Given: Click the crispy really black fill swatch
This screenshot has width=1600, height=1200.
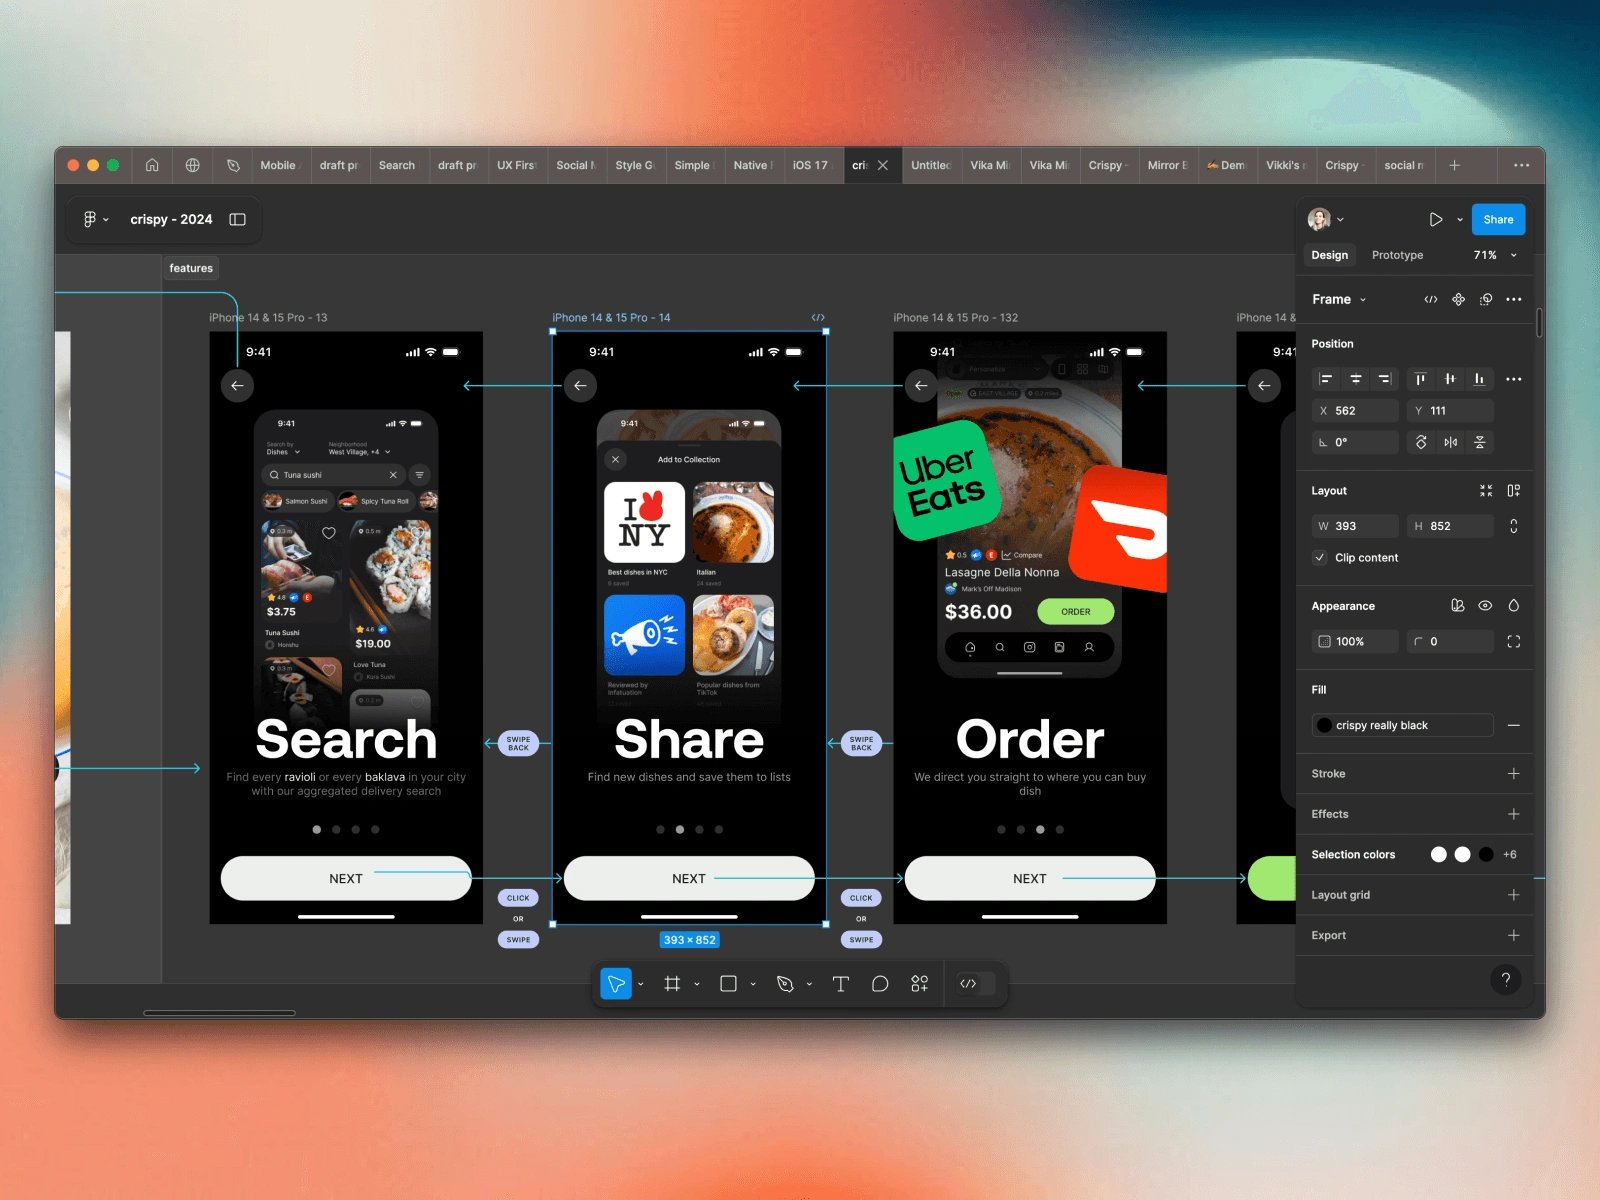Looking at the screenshot, I should coord(1324,725).
